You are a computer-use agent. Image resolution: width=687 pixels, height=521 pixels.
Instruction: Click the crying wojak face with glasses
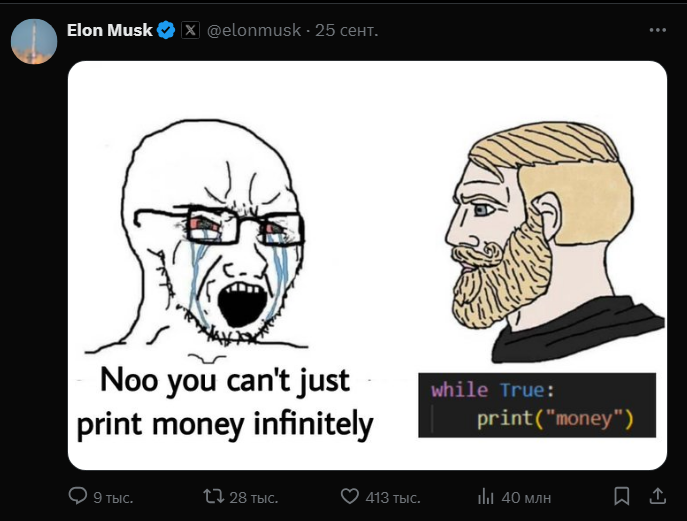(x=215, y=240)
